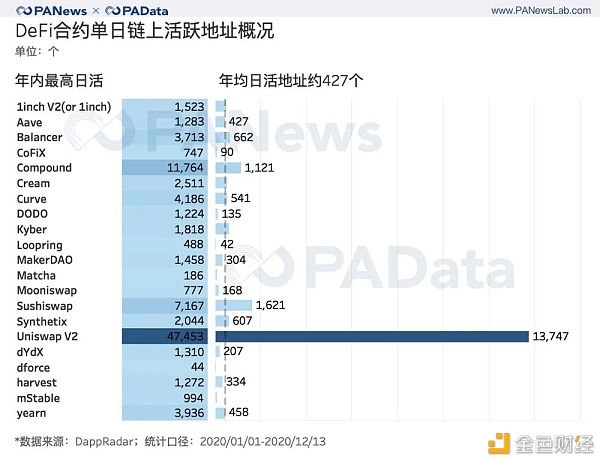Click the 207 dYdX bar label
600x460 pixels.
click(233, 351)
